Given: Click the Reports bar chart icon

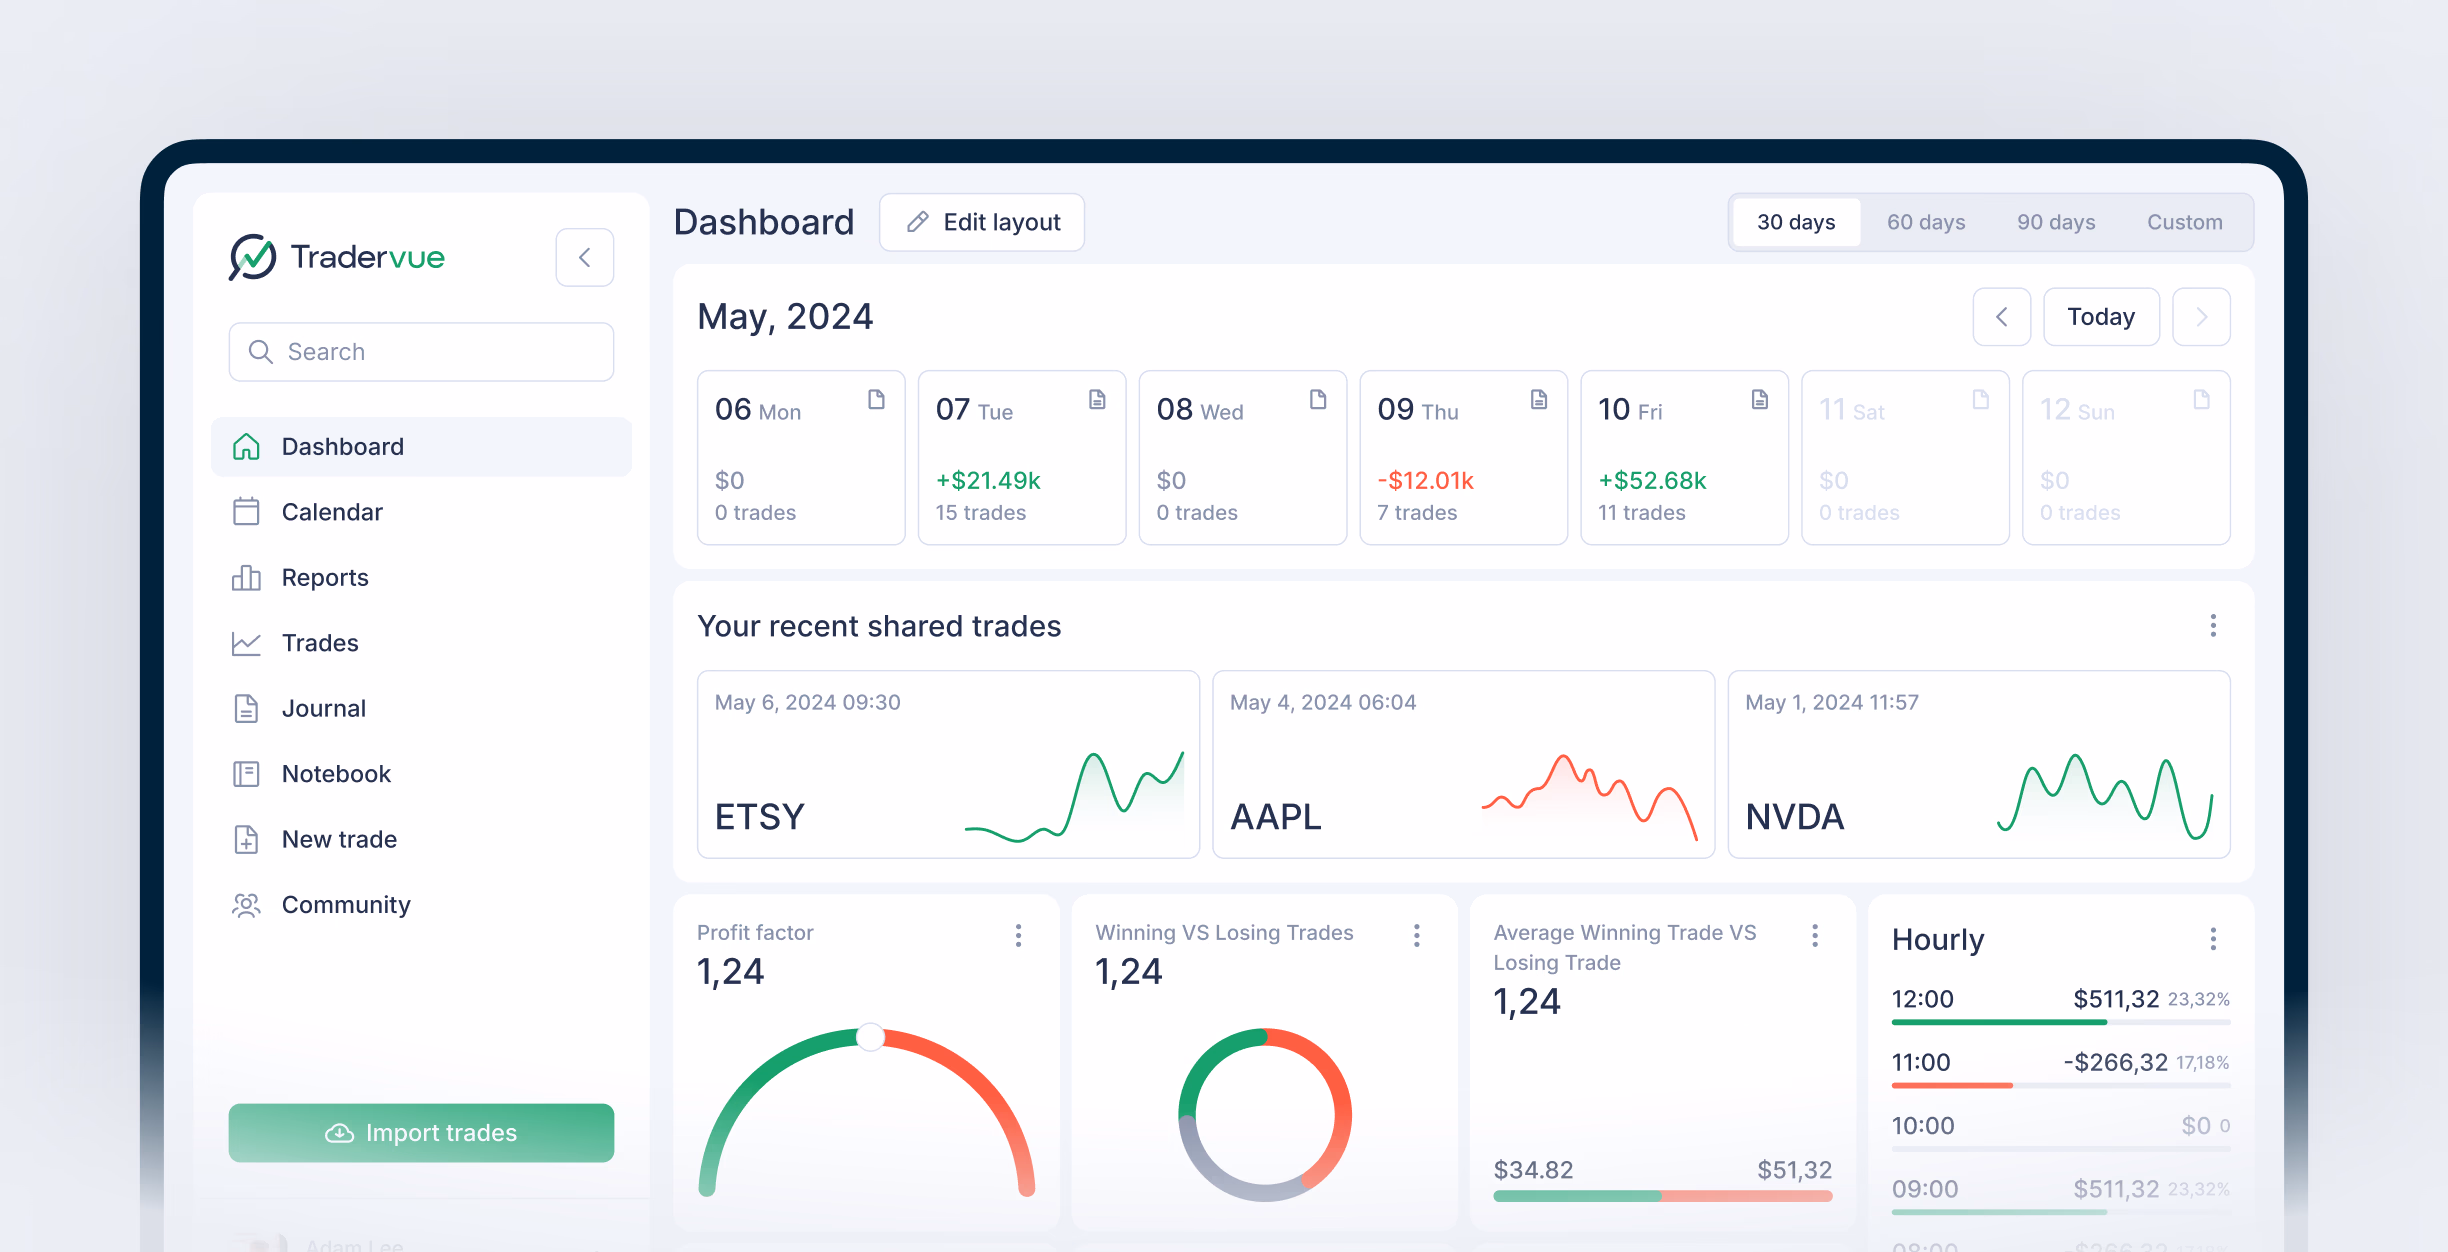Looking at the screenshot, I should point(246,578).
